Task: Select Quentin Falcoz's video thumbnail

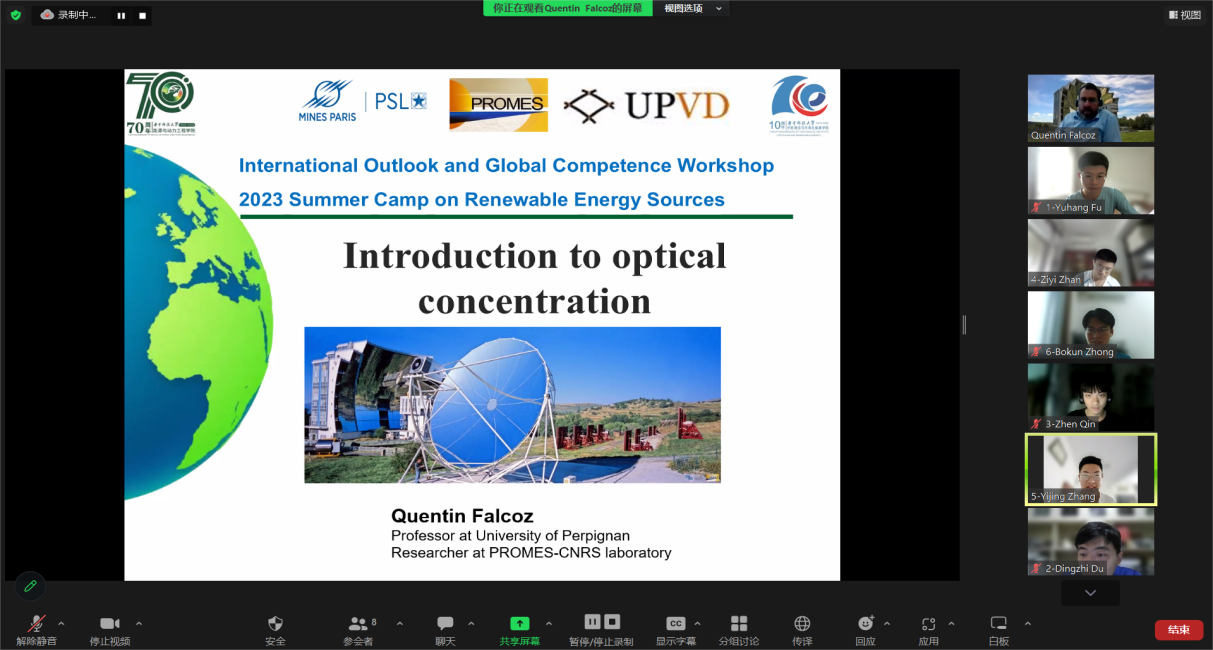Action: pyautogui.click(x=1090, y=108)
